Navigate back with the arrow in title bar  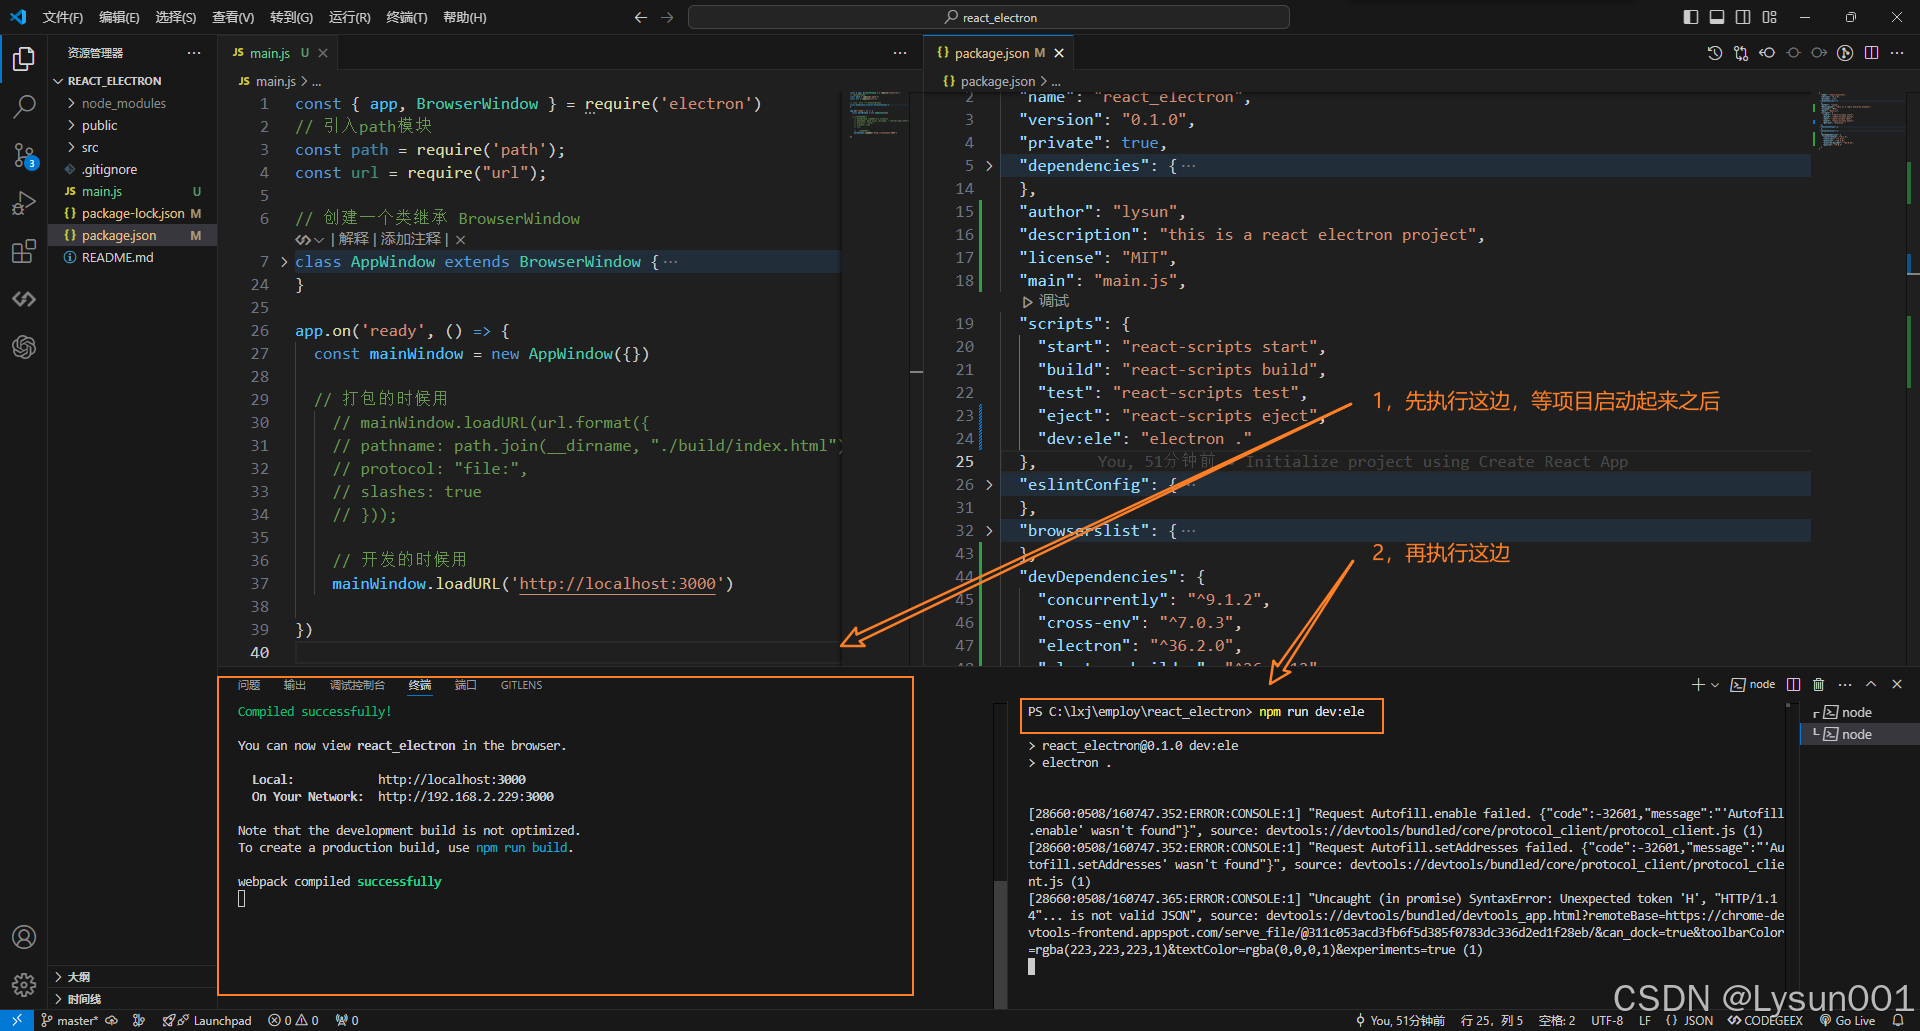pos(641,17)
